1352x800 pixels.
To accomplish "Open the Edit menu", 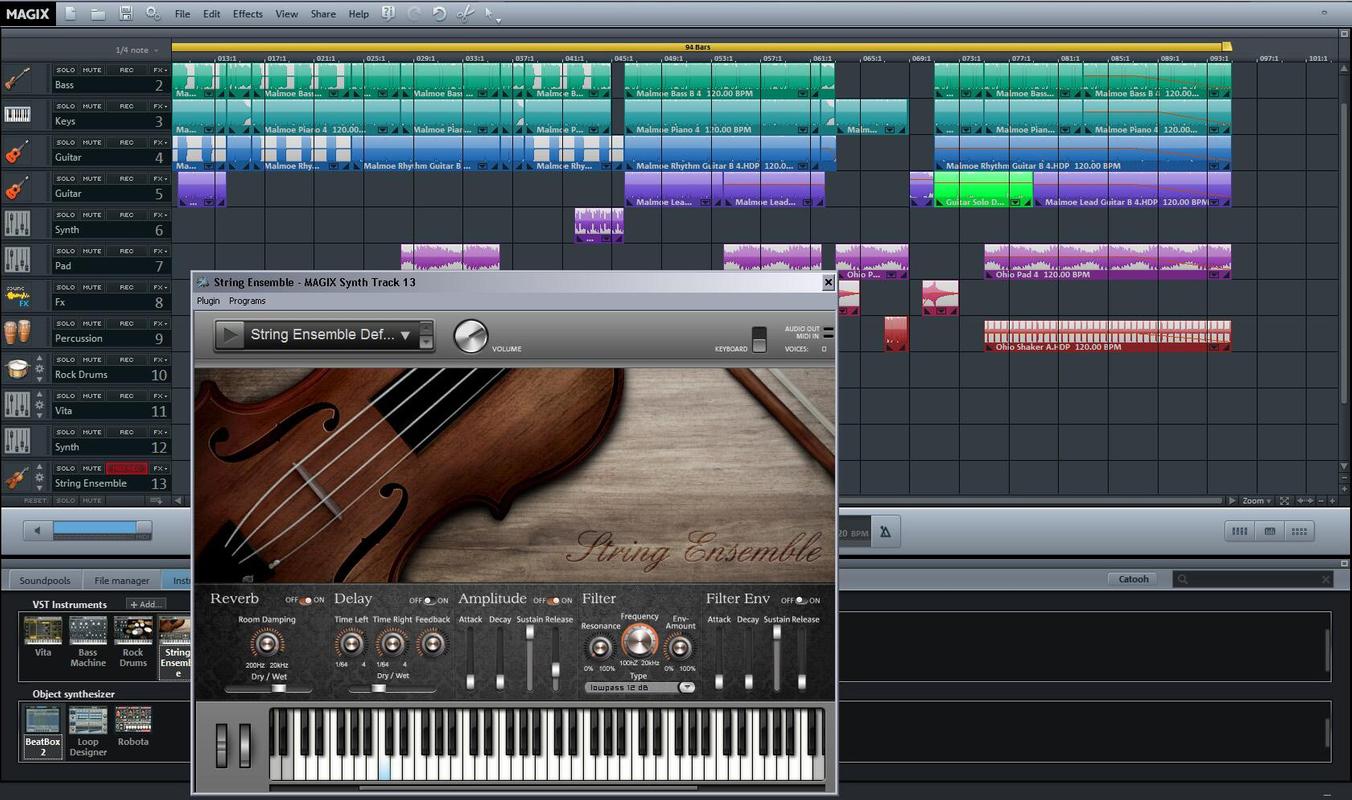I will tap(212, 14).
